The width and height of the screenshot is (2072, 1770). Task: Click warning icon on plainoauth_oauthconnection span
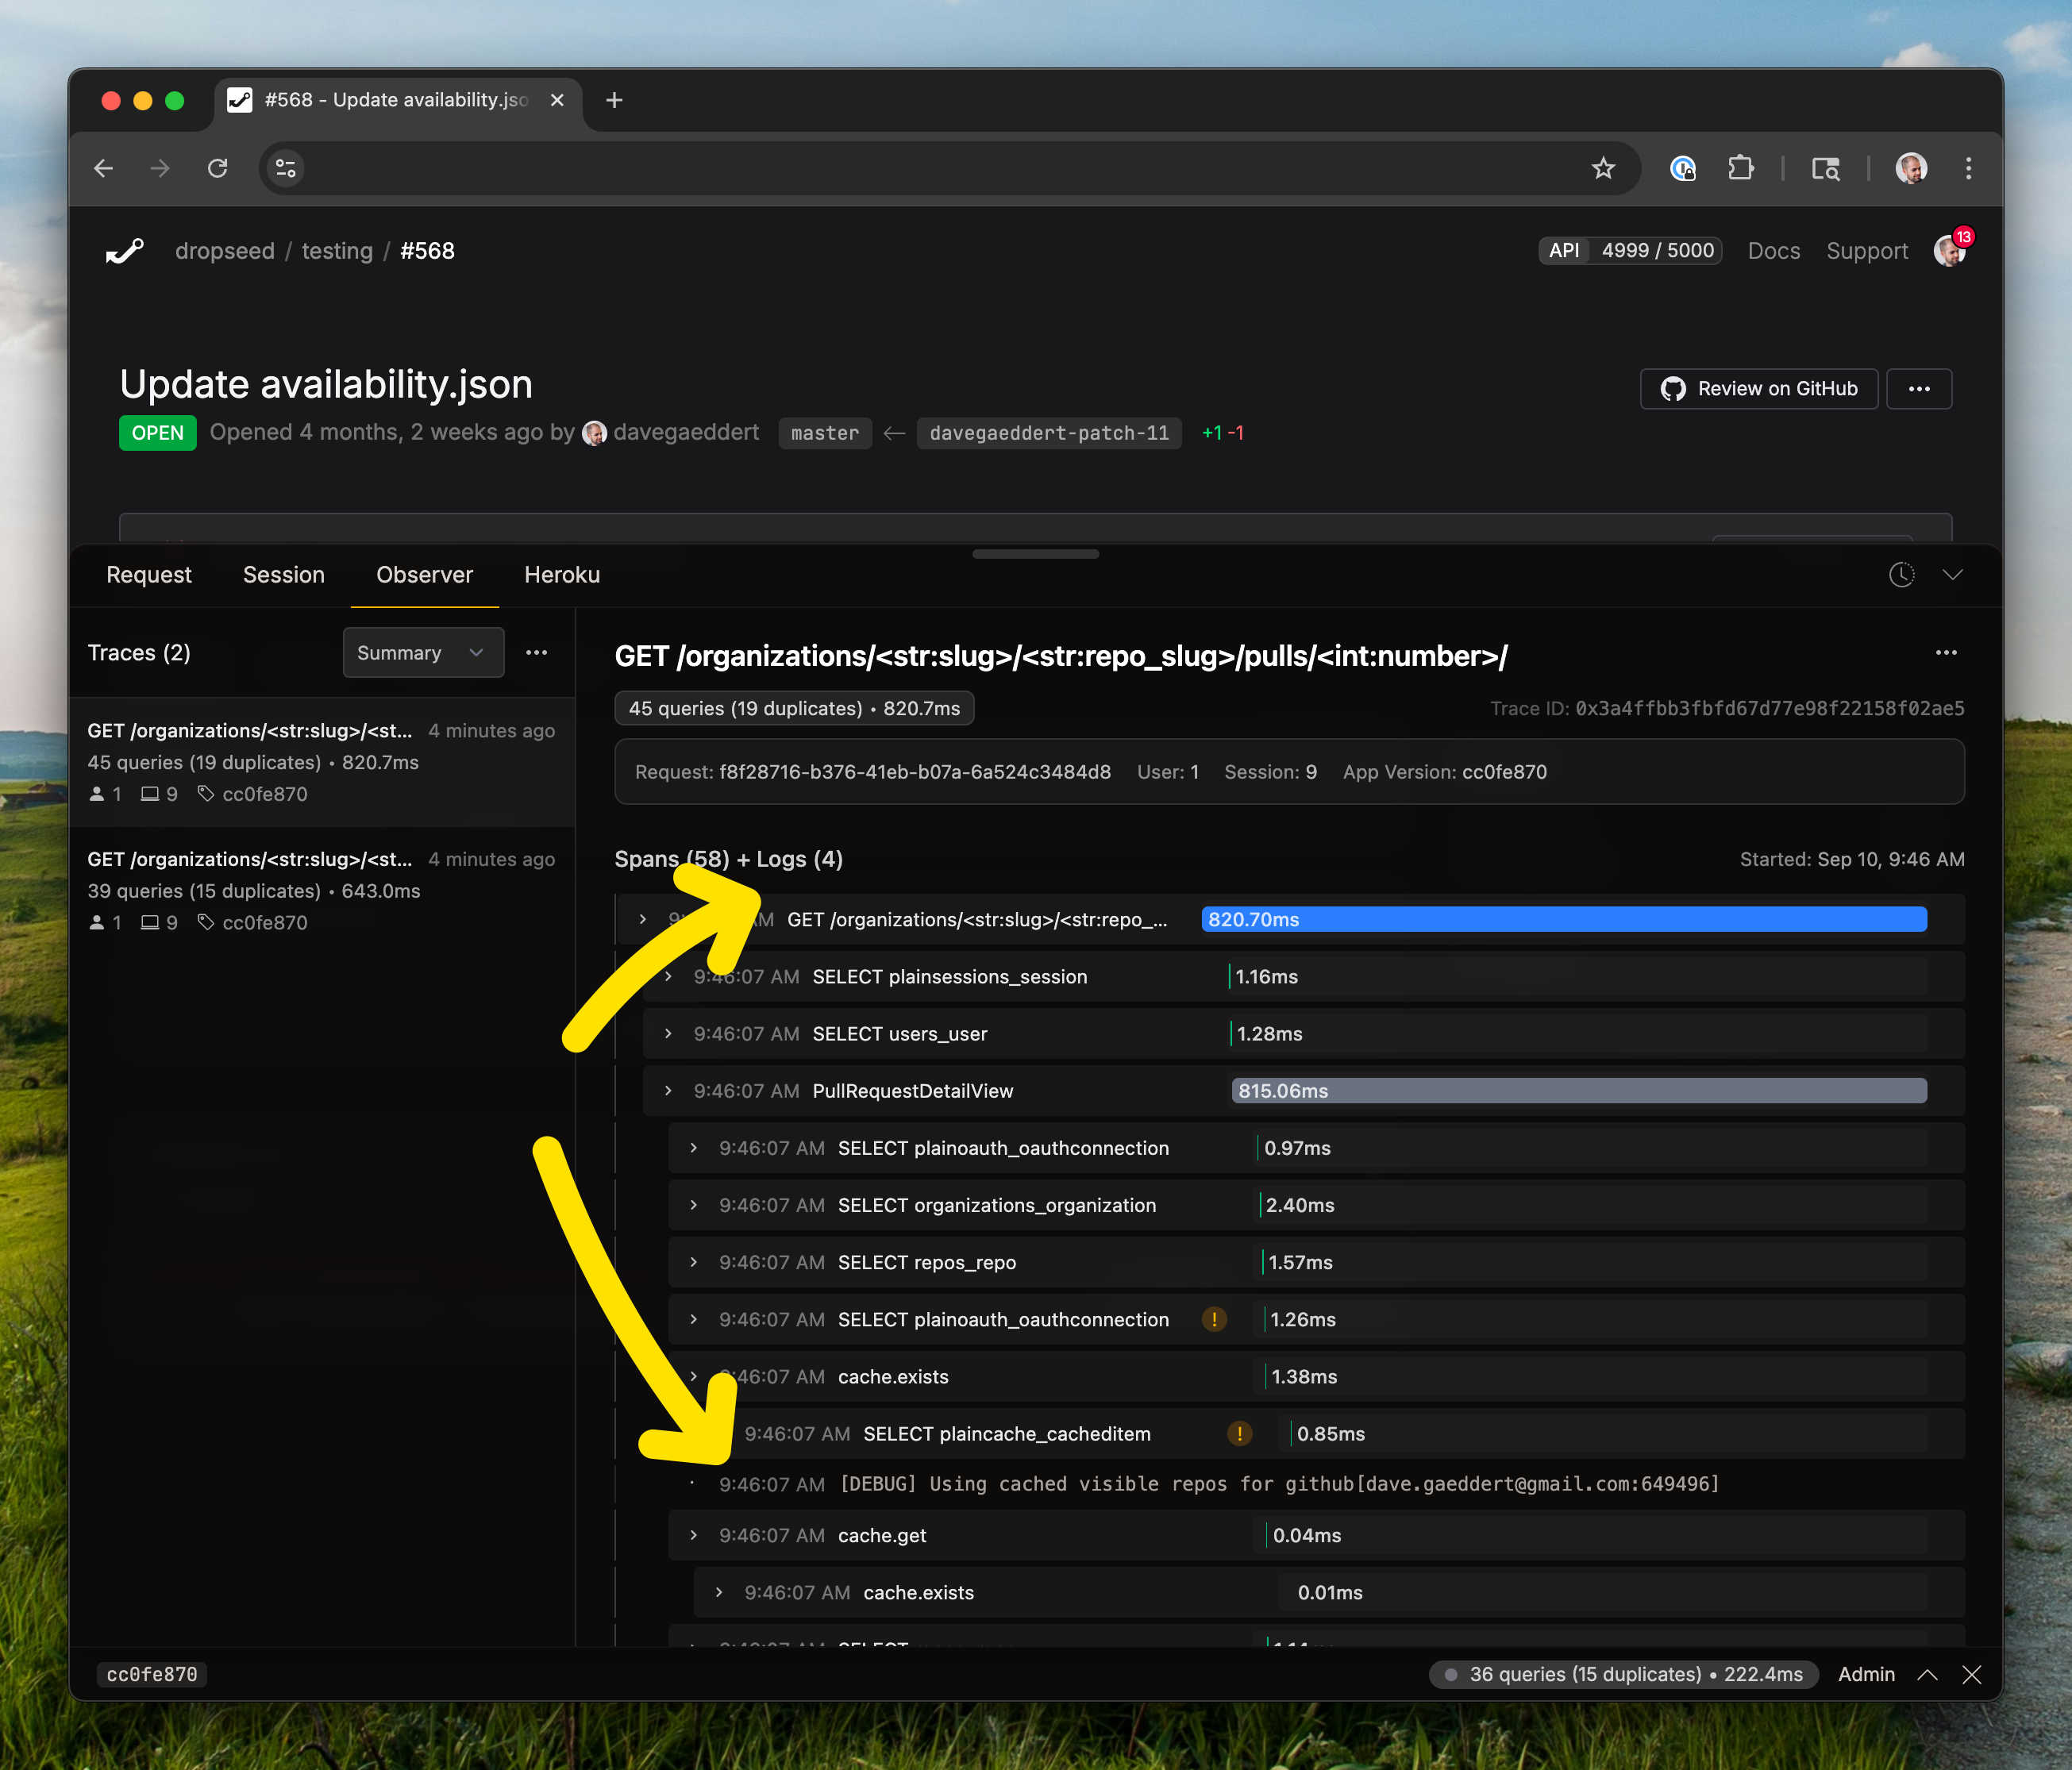click(1214, 1319)
